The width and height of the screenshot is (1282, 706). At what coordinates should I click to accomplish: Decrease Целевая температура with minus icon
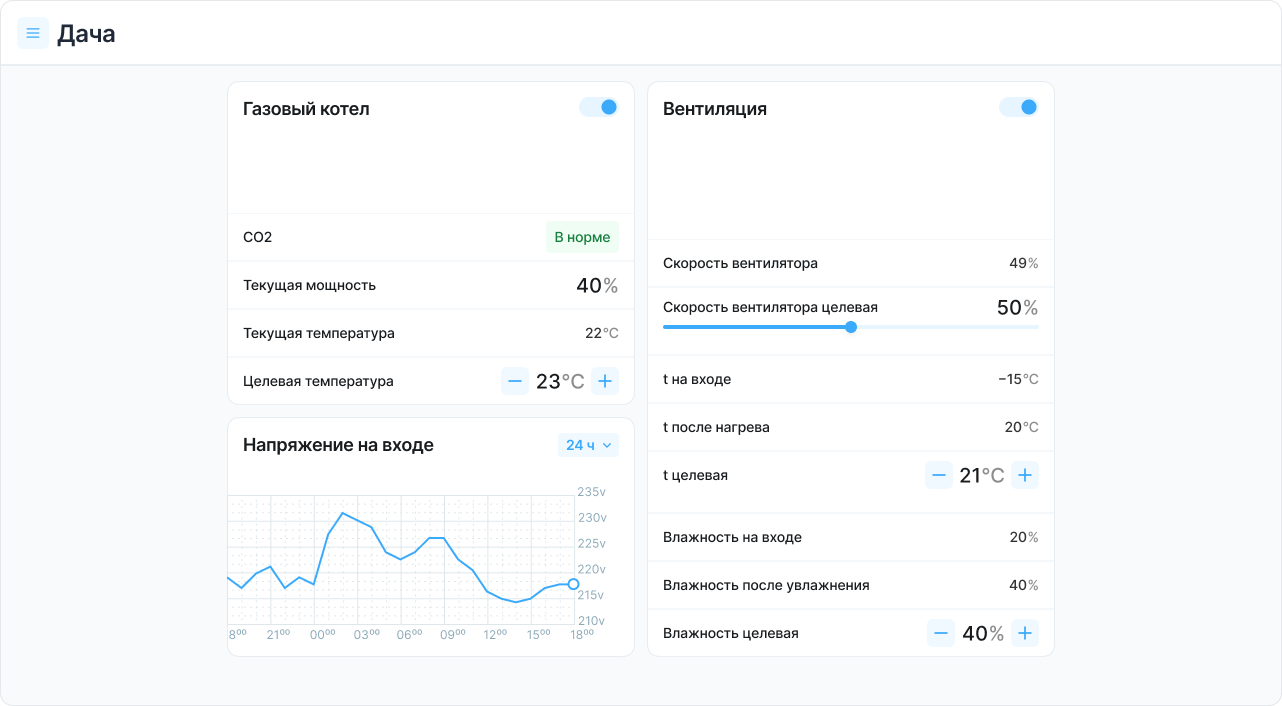tap(515, 381)
